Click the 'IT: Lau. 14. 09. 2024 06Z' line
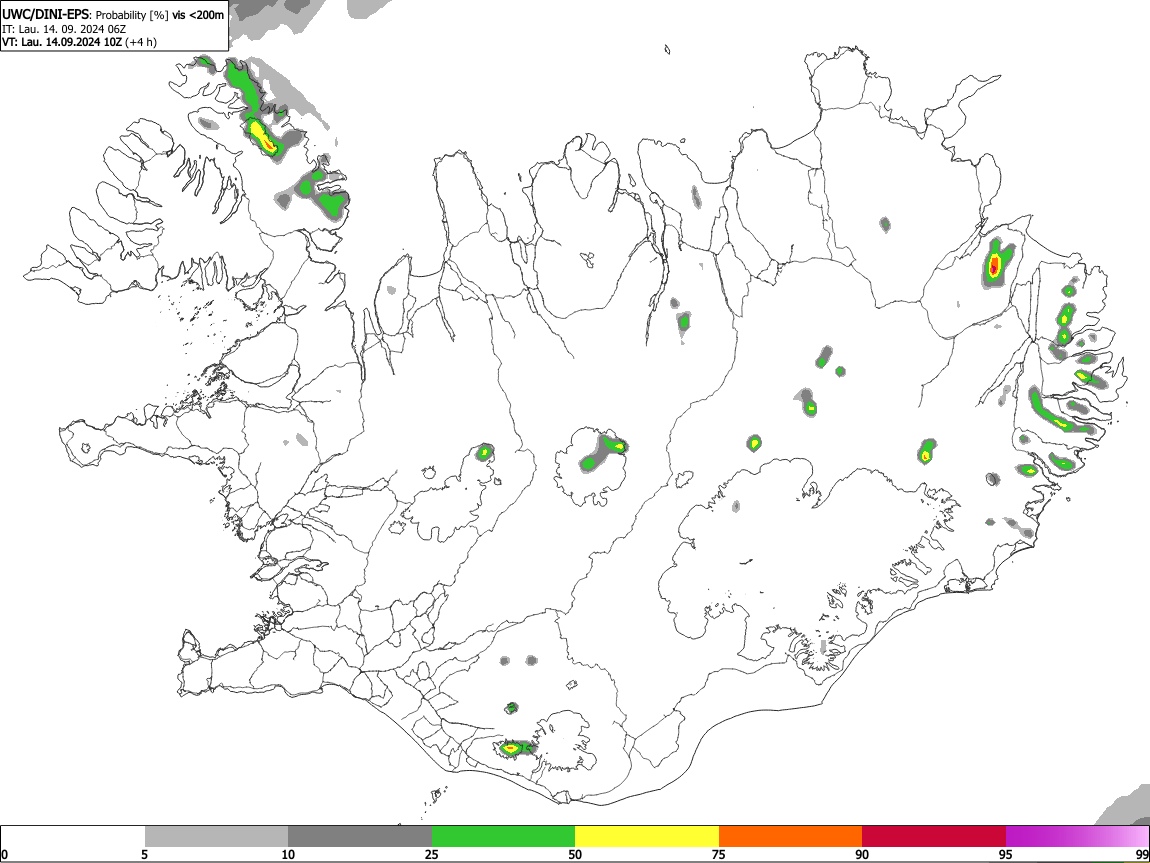 coord(64,29)
